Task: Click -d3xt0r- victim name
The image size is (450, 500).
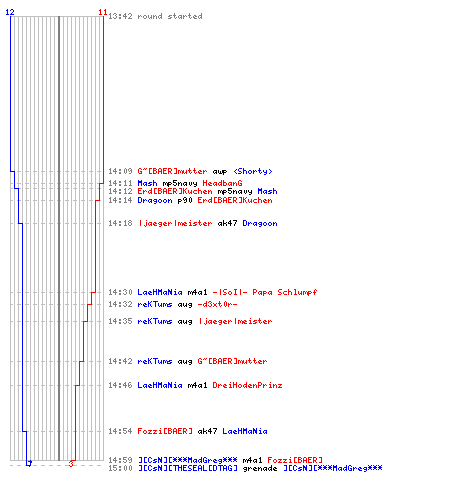Action: [x=217, y=304]
